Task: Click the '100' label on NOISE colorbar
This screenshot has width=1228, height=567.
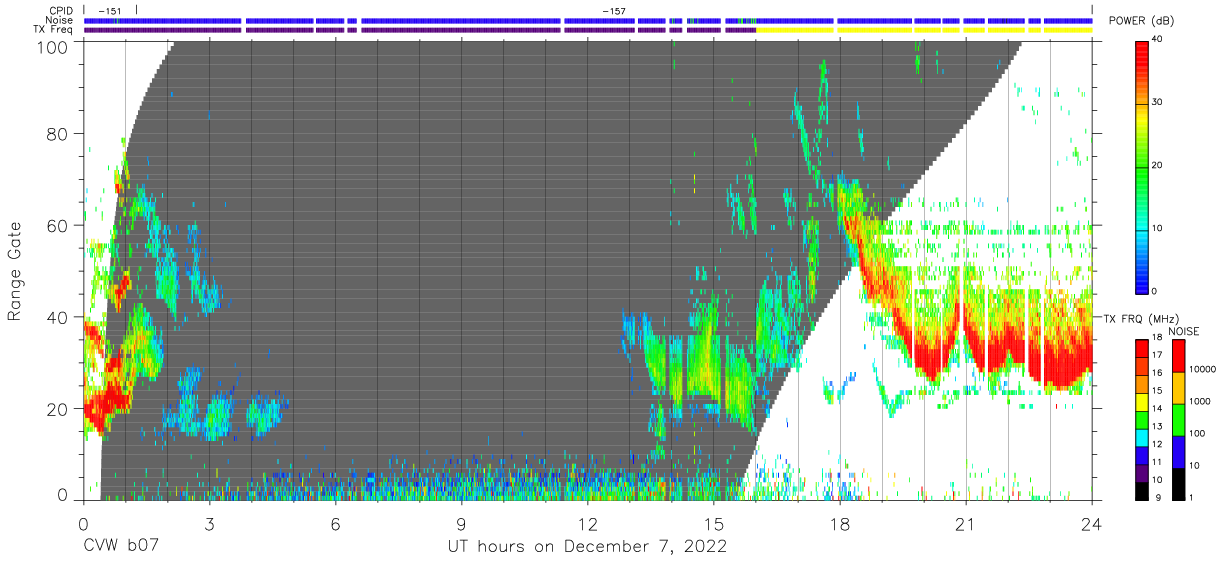Action: pos(1197,433)
